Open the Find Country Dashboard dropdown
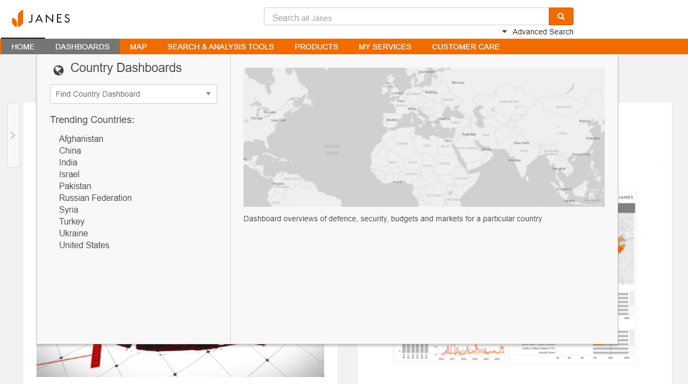Image resolution: width=688 pixels, height=384 pixels. (x=133, y=94)
